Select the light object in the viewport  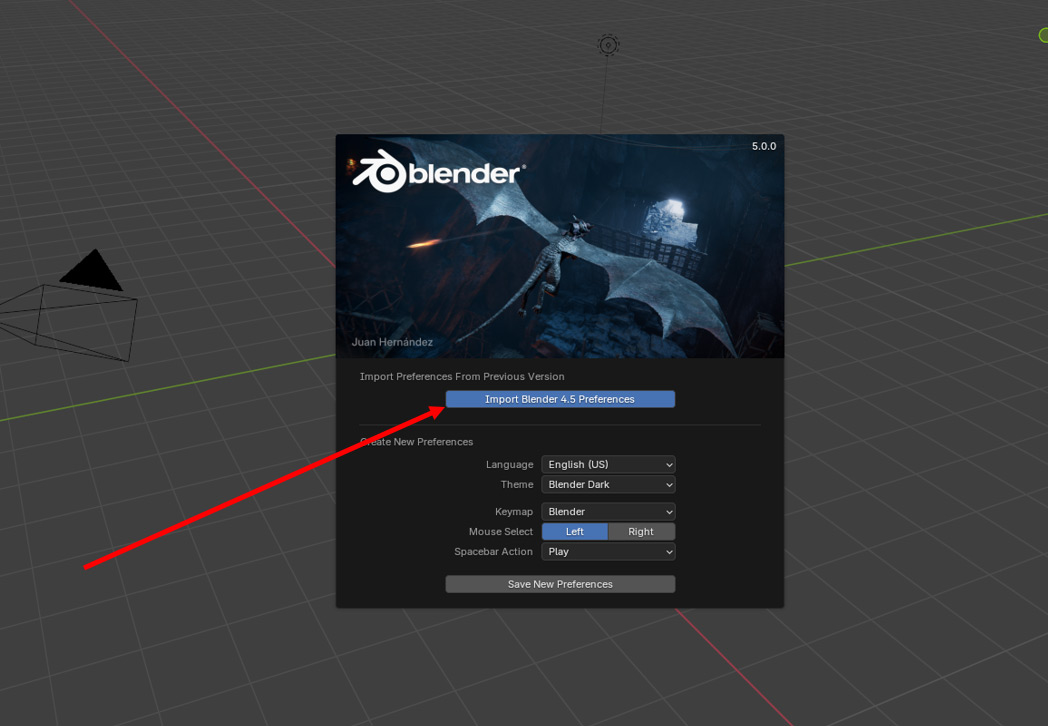pos(608,45)
